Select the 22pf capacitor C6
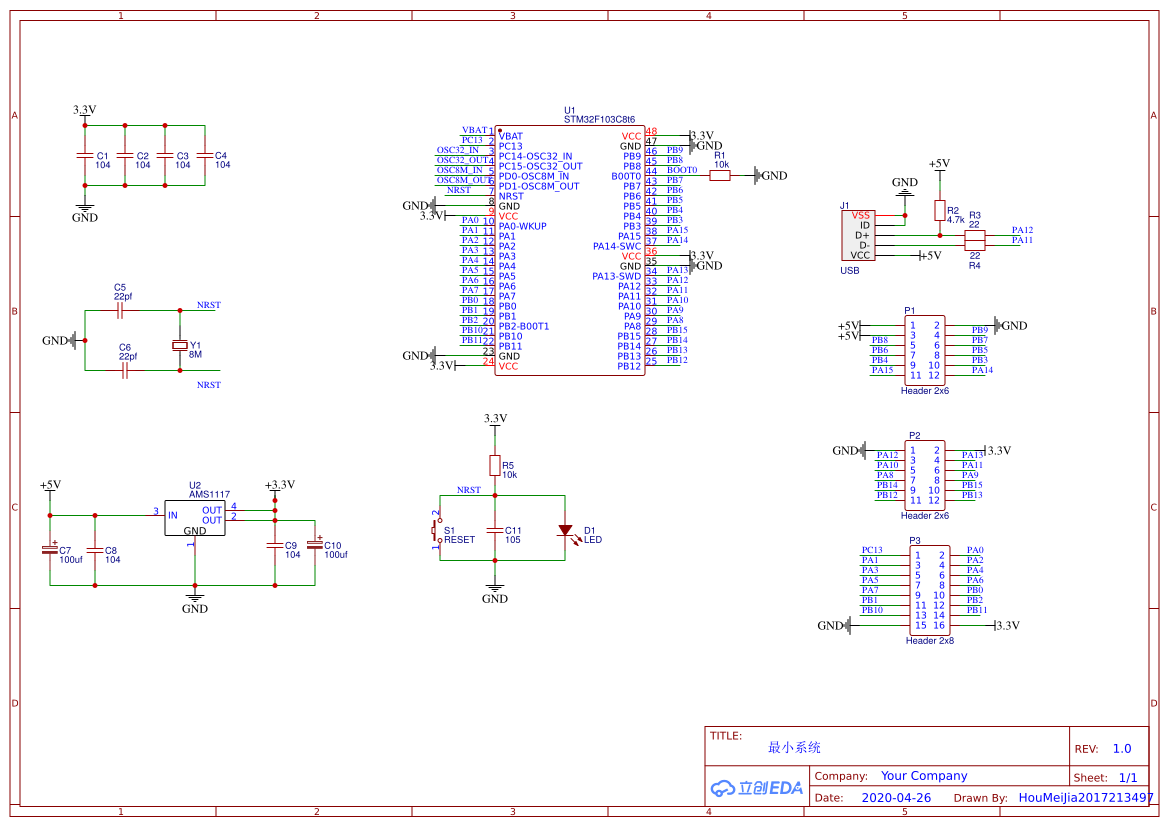The image size is (1169, 827). pos(125,371)
